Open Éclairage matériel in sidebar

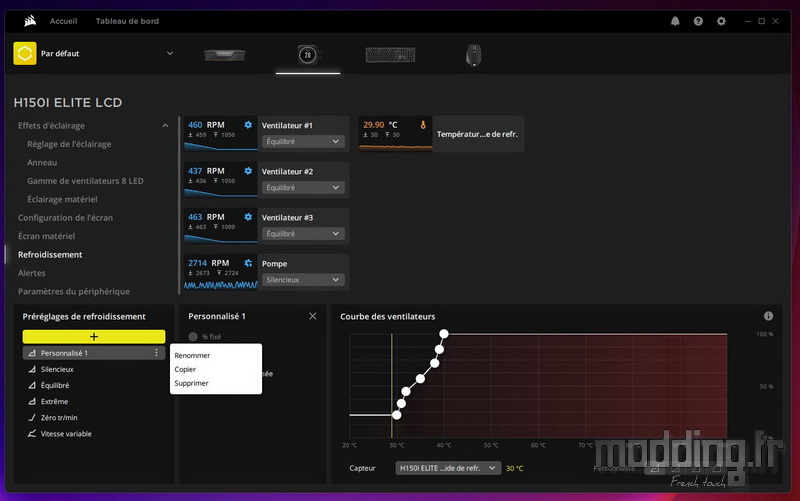click(x=62, y=199)
